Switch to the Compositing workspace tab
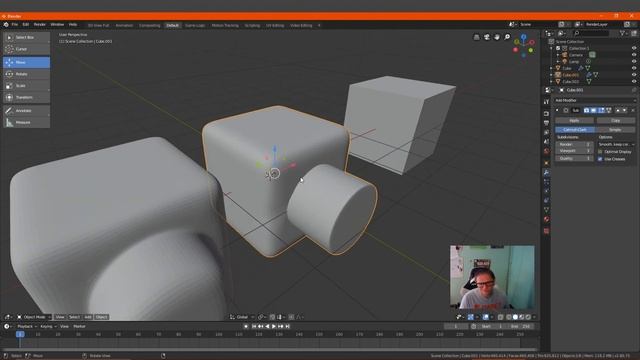Screen dimensions: 640x360 pos(150,25)
